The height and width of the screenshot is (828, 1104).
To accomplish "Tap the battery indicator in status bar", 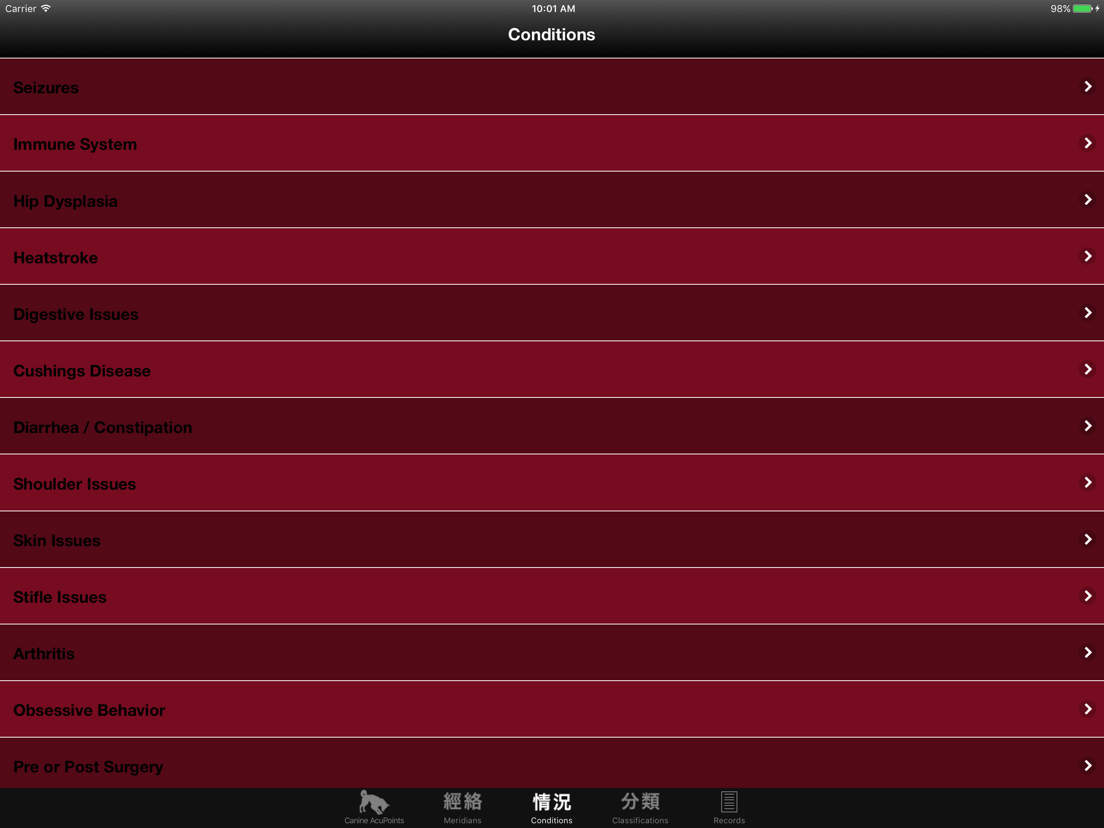I will [1083, 8].
